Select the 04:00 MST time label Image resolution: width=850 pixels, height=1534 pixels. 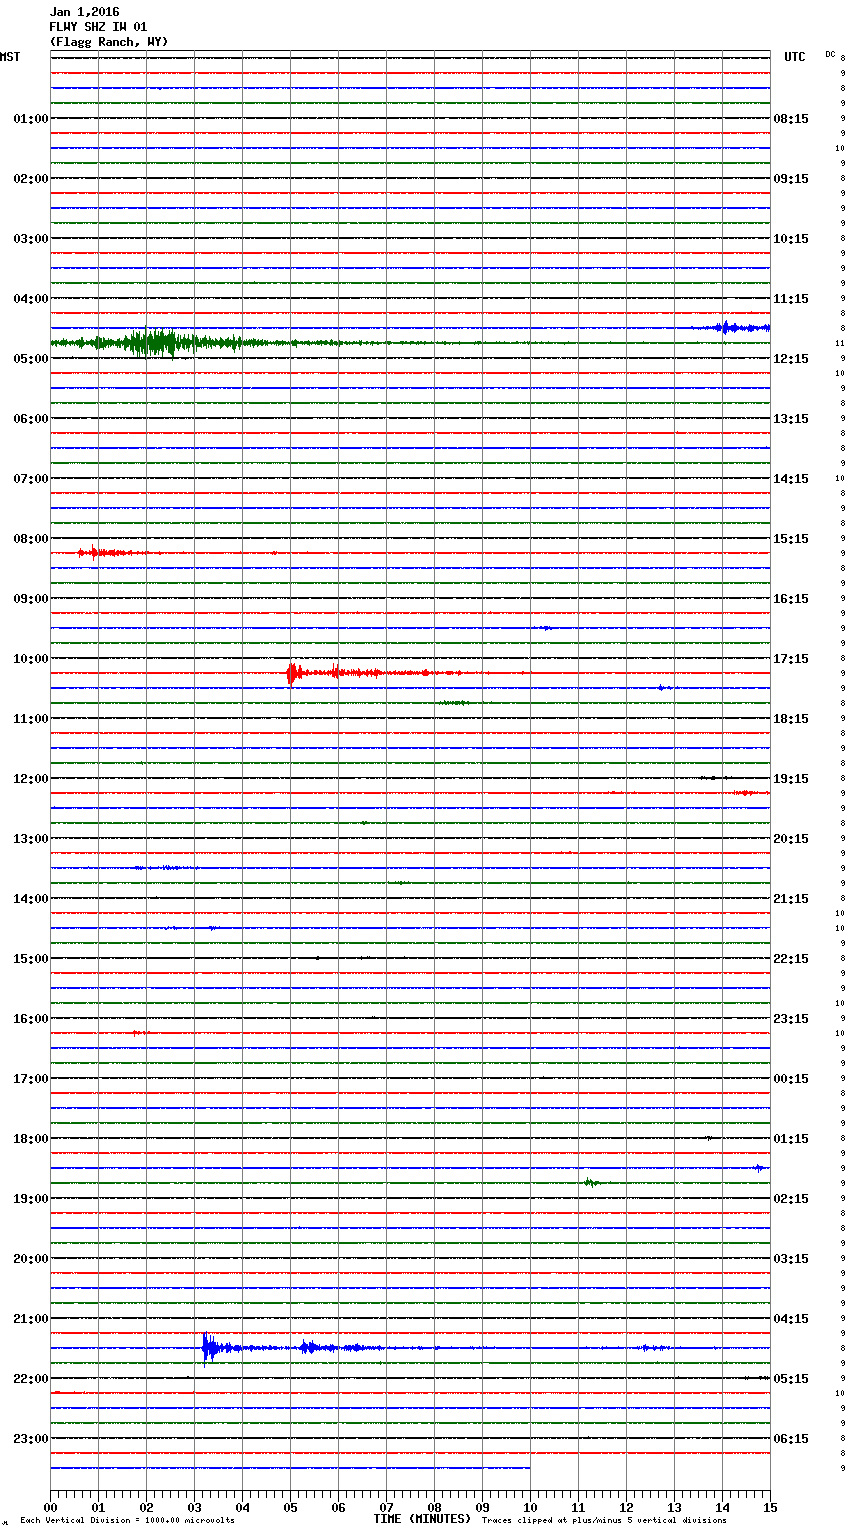point(31,299)
